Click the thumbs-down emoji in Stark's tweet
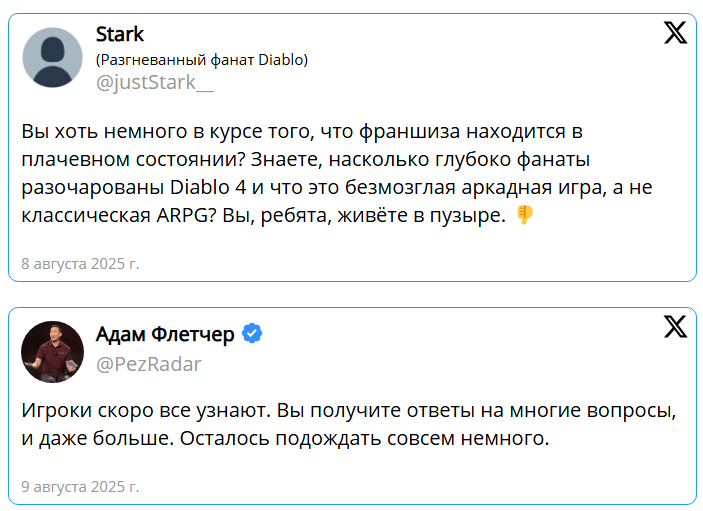 (x=524, y=214)
